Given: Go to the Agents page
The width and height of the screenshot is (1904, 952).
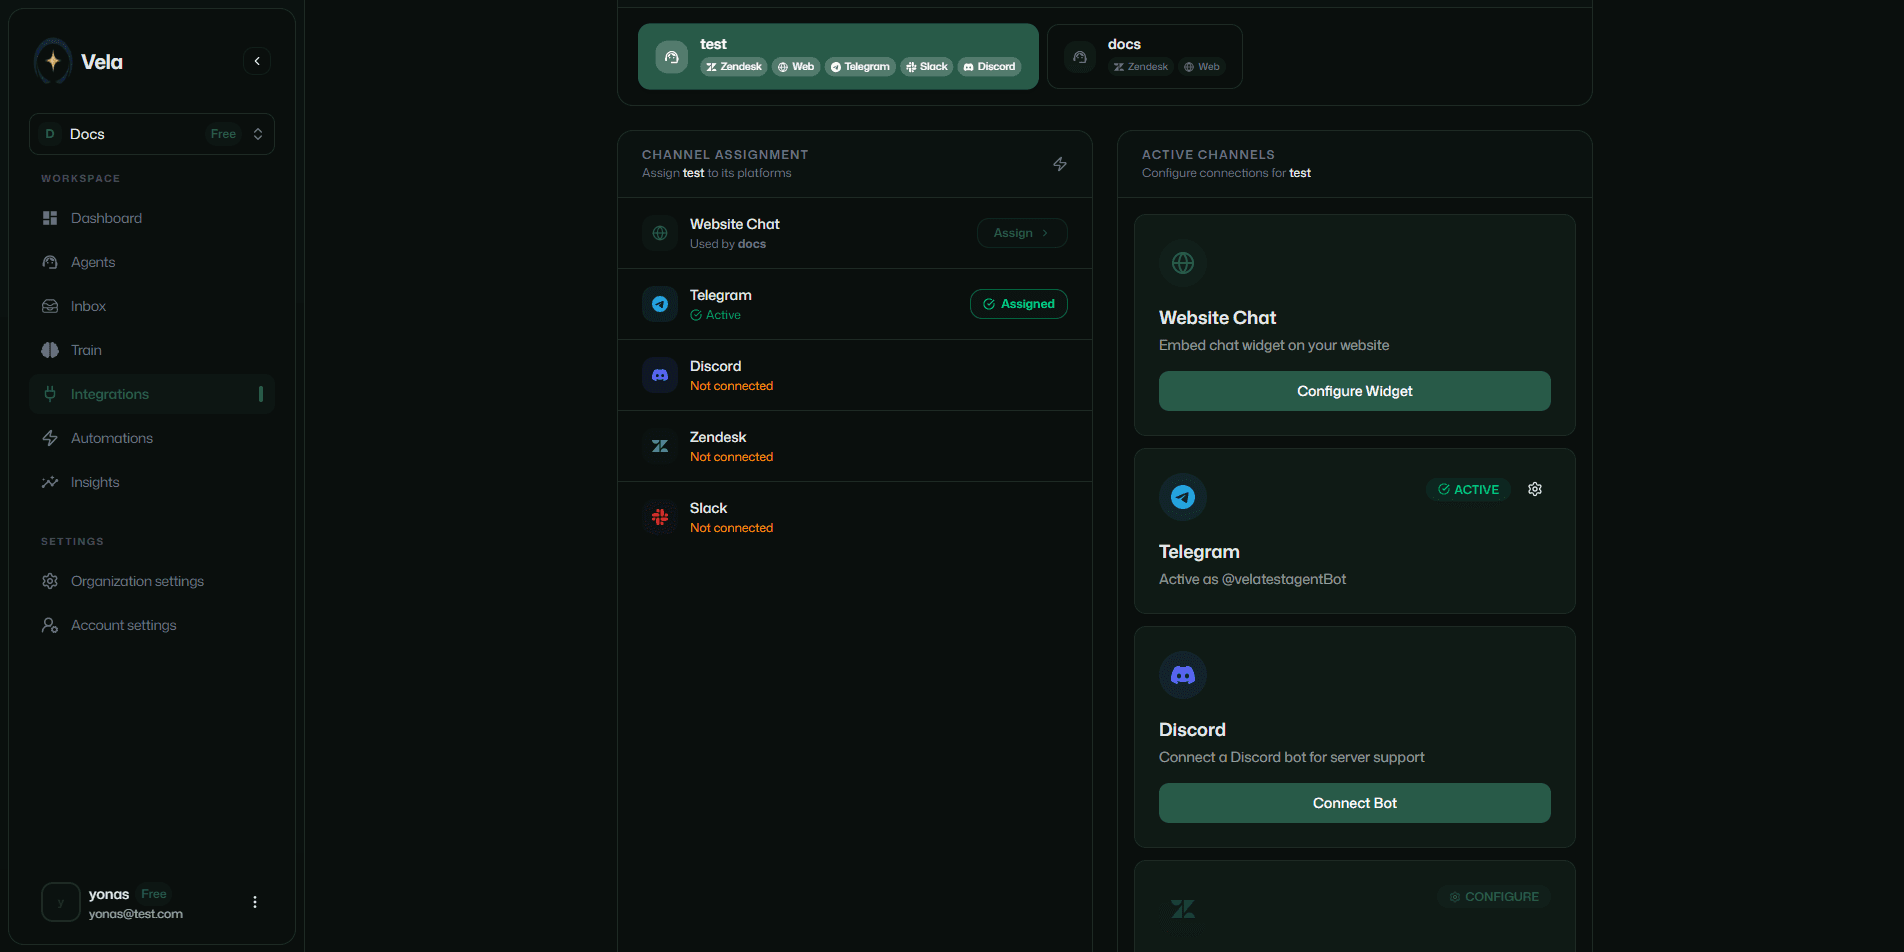Looking at the screenshot, I should pyautogui.click(x=152, y=262).
